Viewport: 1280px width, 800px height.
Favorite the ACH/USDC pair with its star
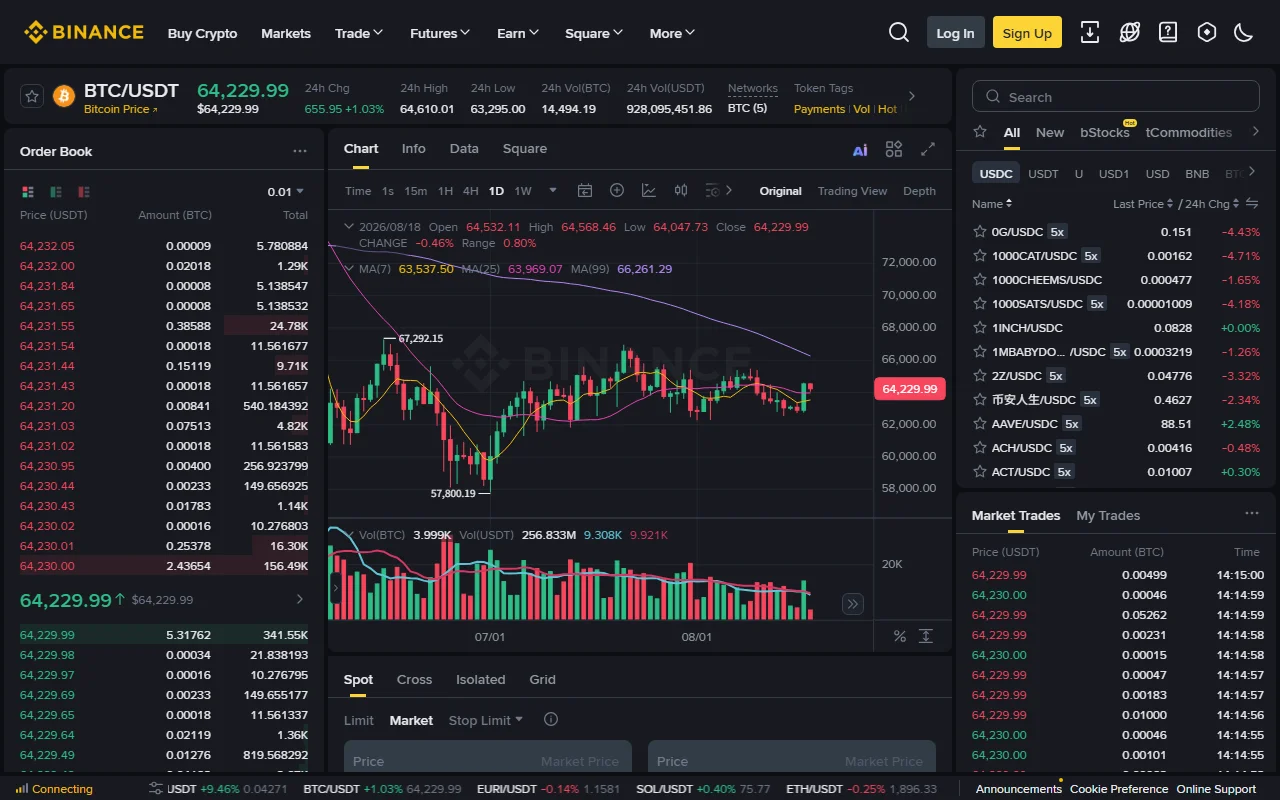coord(980,447)
